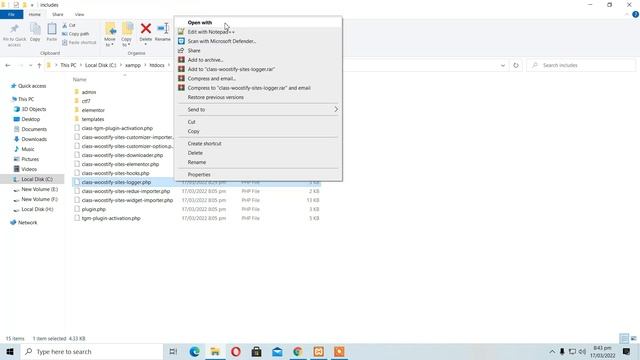Select 3D Objects in navigation pane
640x360 pixels.
(x=34, y=109)
